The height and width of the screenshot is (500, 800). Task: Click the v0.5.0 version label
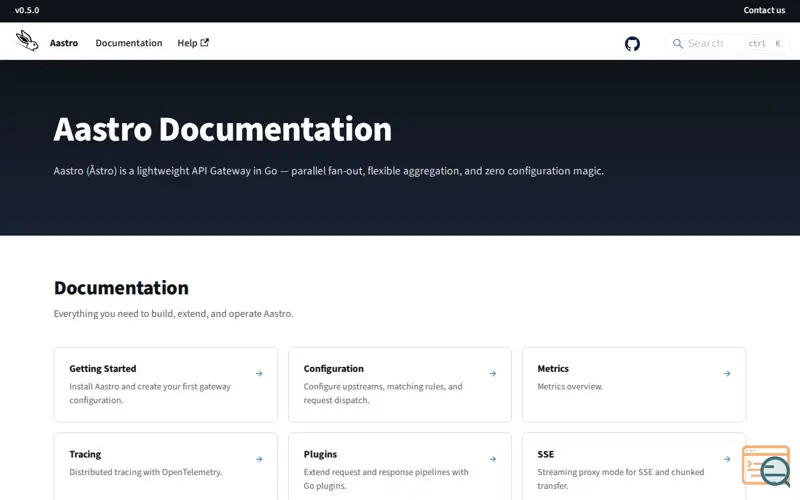pos(27,10)
